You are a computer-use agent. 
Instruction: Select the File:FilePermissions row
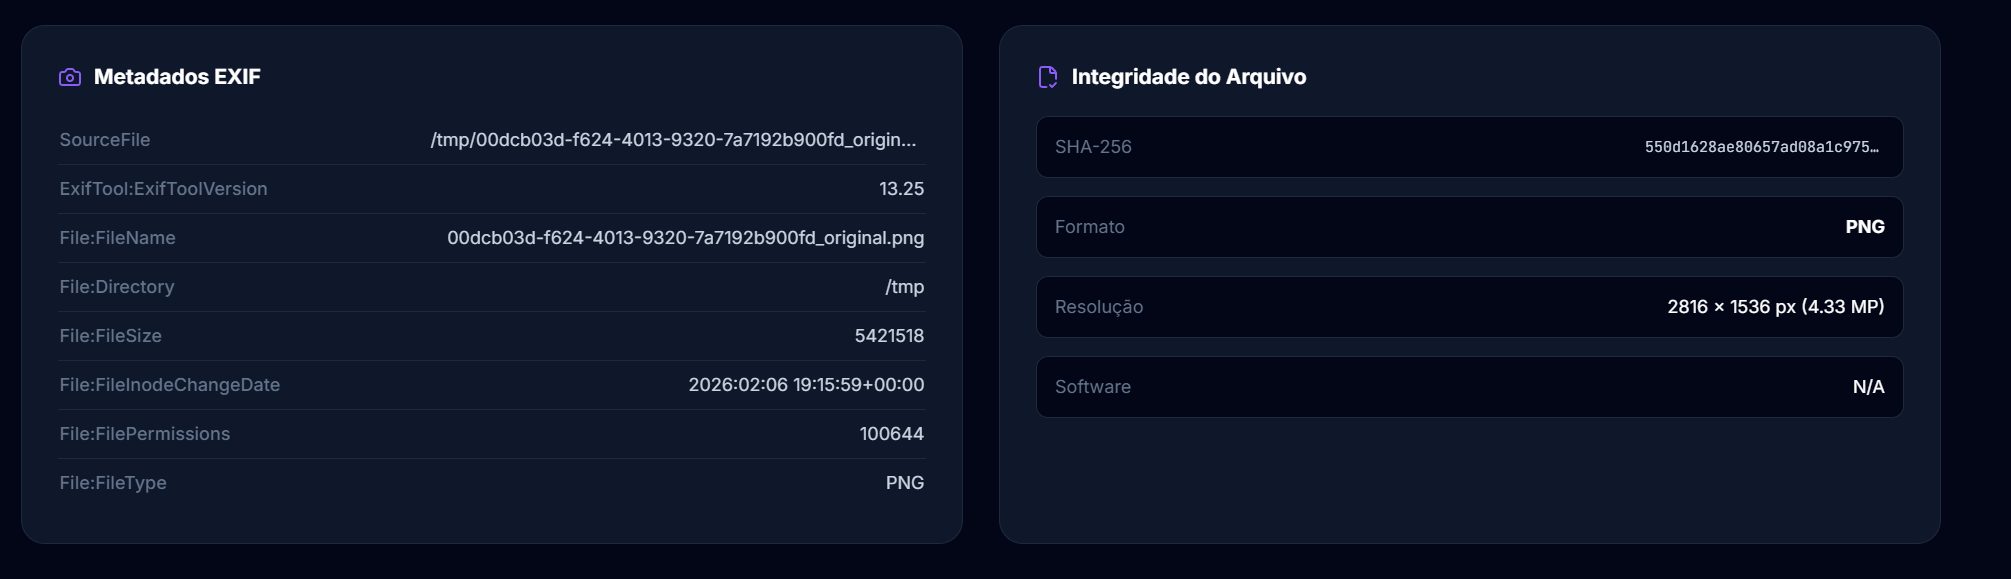pos(492,433)
